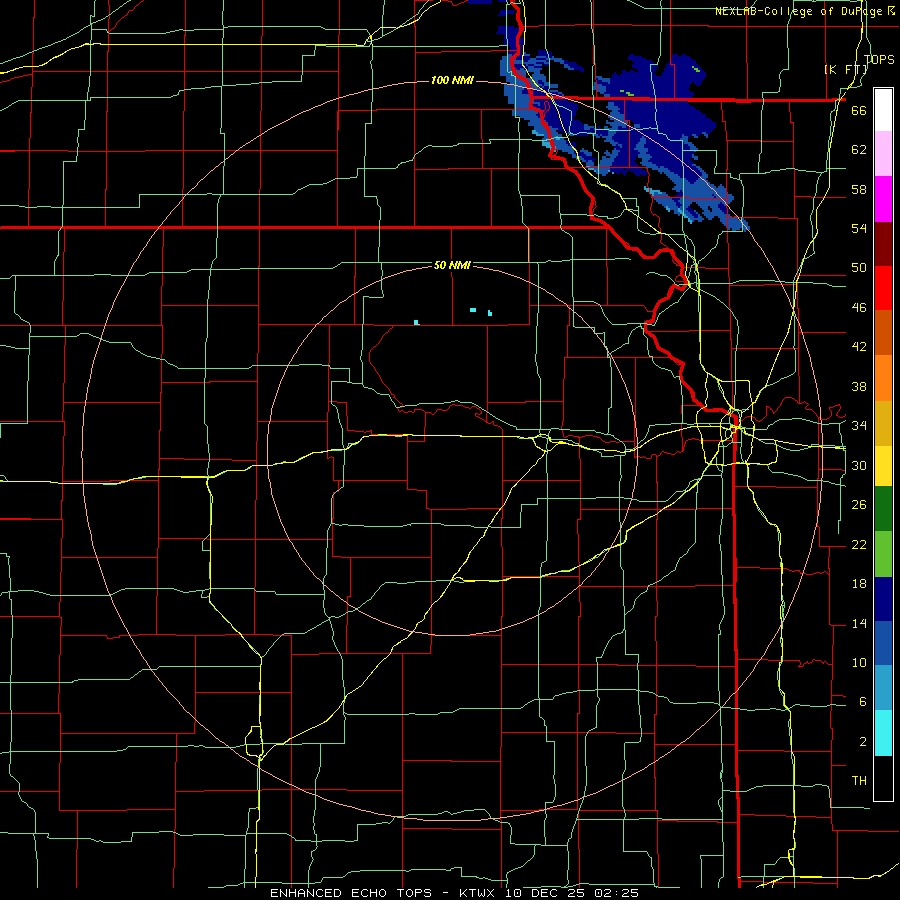The width and height of the screenshot is (900, 900).
Task: Click the '46' legend value
Action: tap(859, 307)
